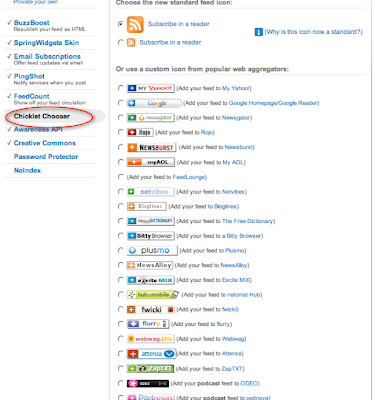Click the Excite MIX chicklet badge
Screen dimensions: 375x400
pos(151,280)
